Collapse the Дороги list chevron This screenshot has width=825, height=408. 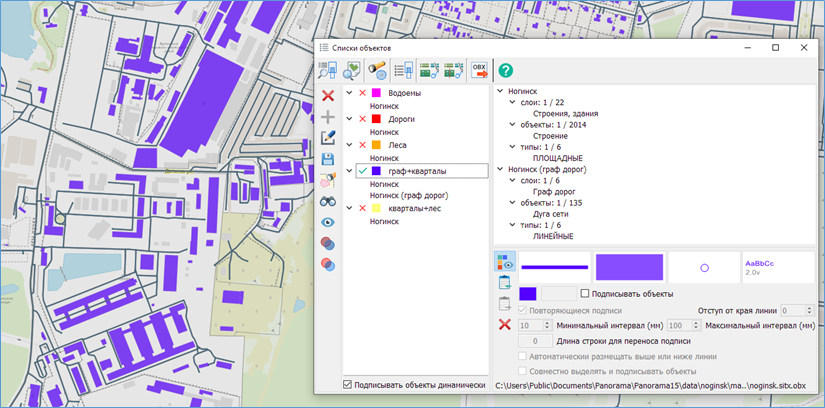pyautogui.click(x=349, y=119)
